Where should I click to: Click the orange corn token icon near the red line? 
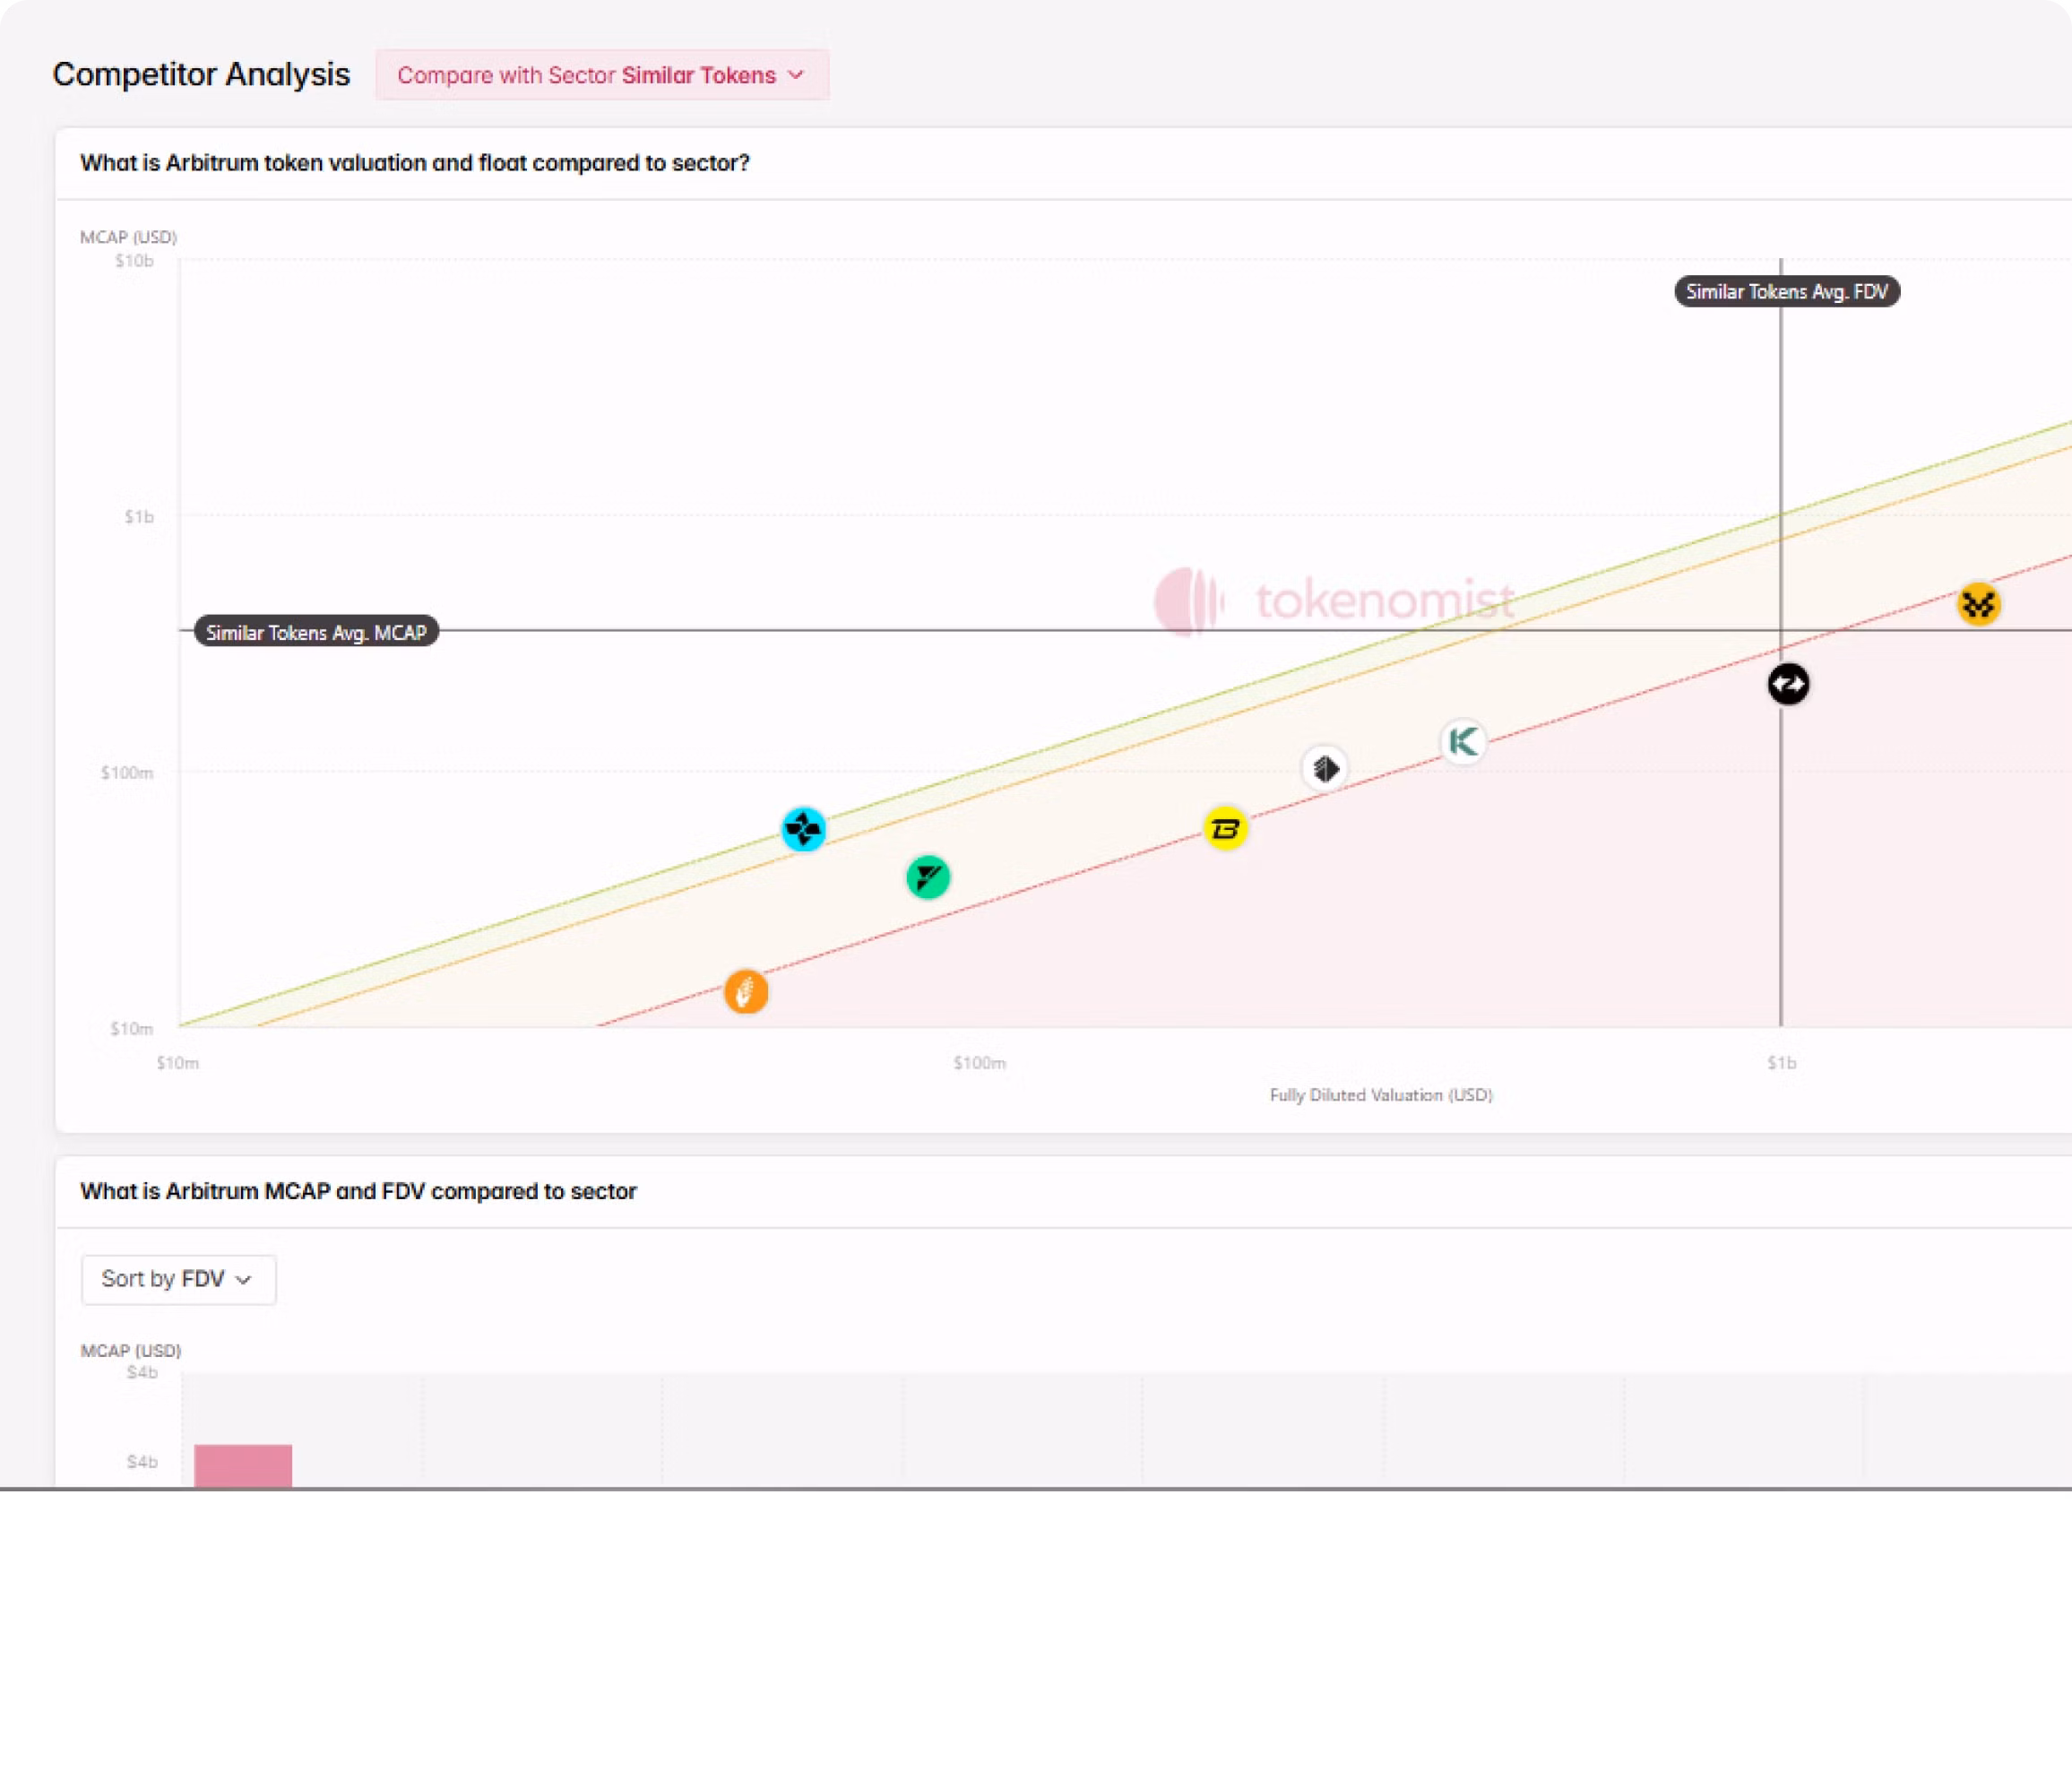745,991
